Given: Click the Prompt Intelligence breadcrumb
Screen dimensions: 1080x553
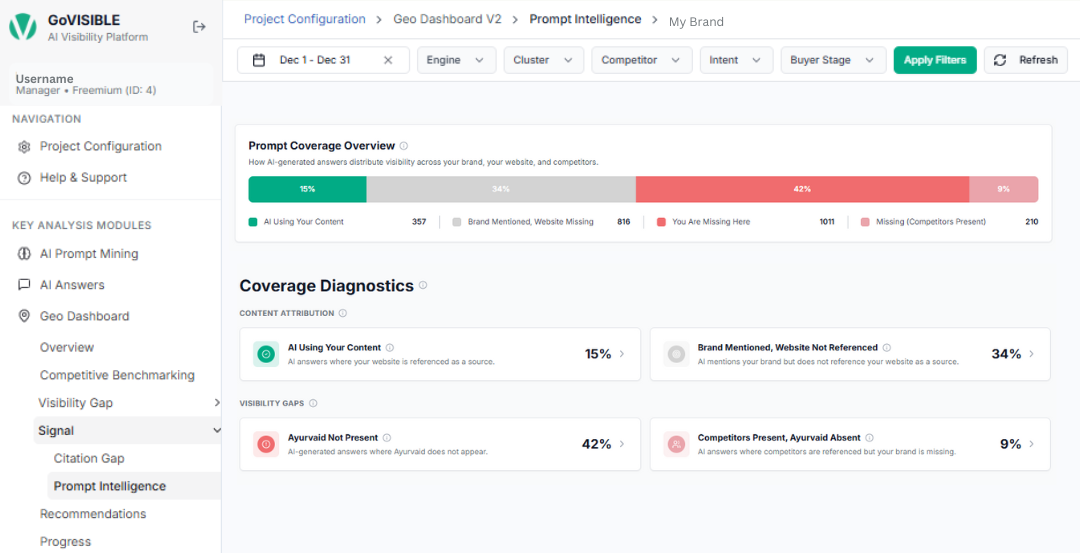Looking at the screenshot, I should click(585, 19).
